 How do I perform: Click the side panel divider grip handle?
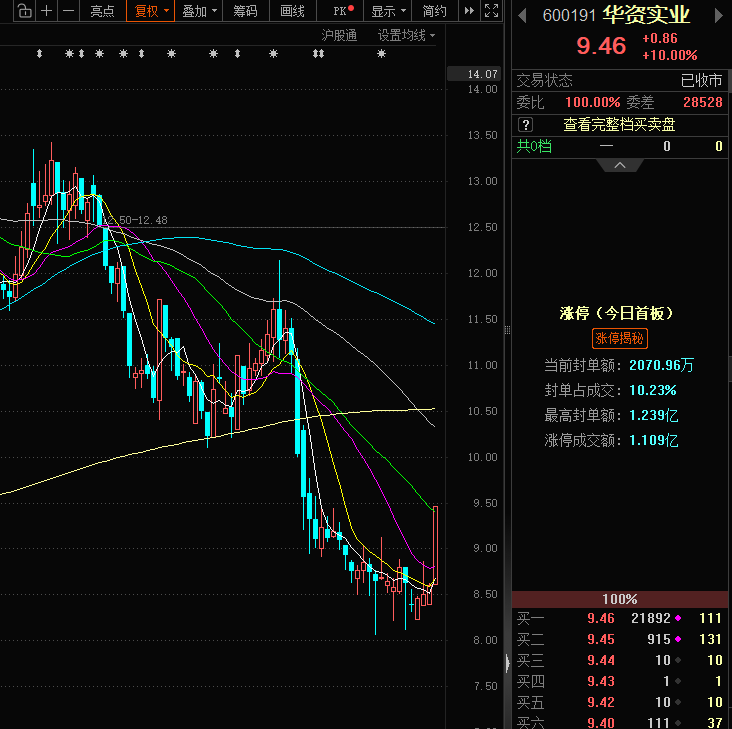point(507,330)
